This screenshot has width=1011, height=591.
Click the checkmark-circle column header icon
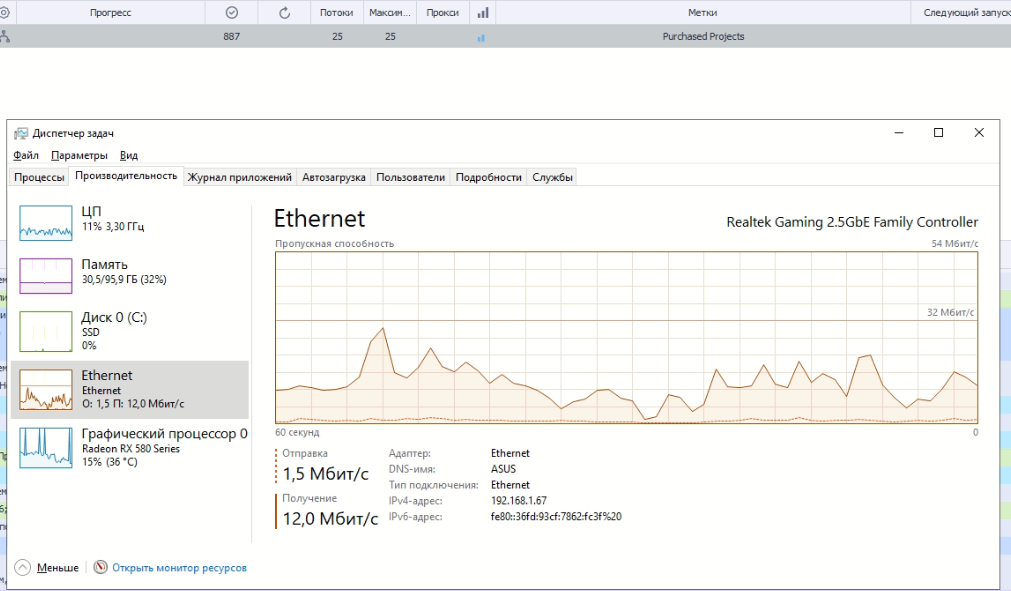[232, 13]
